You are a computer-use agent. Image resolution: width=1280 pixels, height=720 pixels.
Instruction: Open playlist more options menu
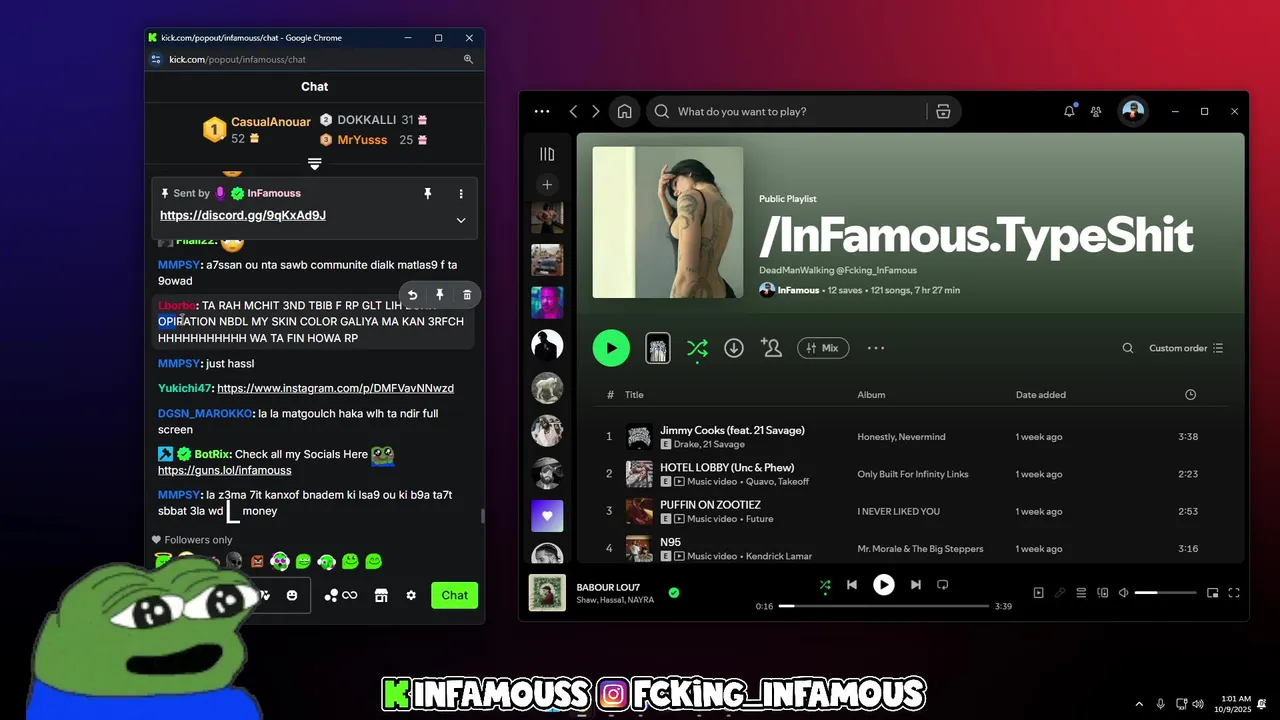coord(876,348)
